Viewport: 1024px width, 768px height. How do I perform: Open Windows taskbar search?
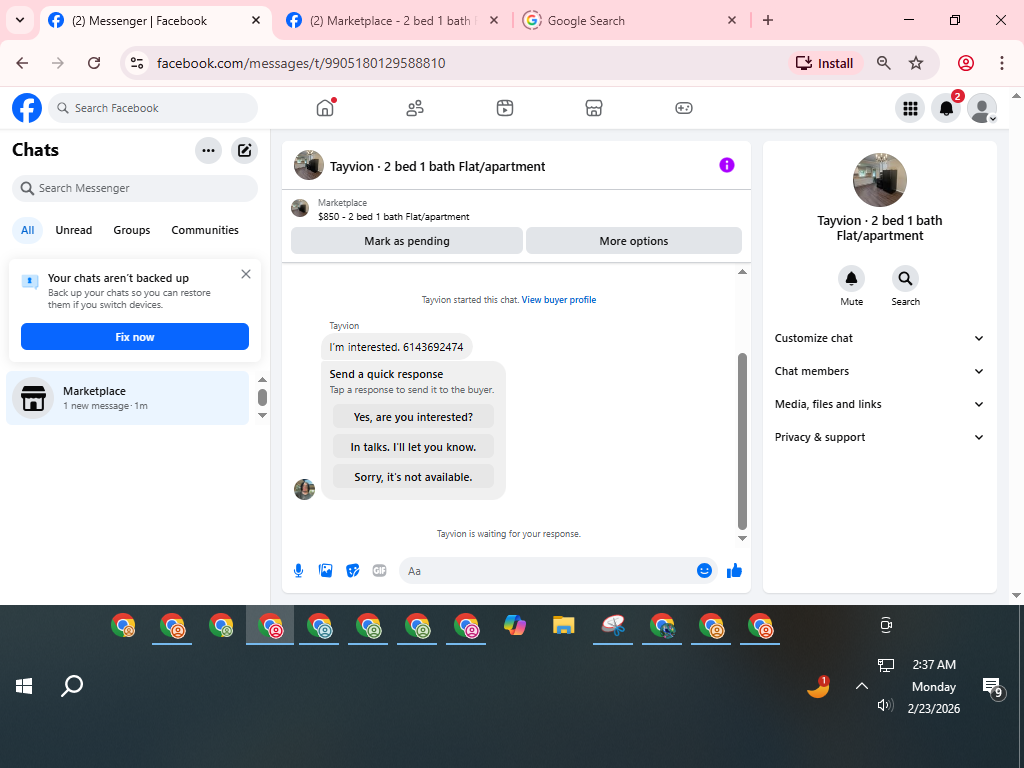(72, 686)
